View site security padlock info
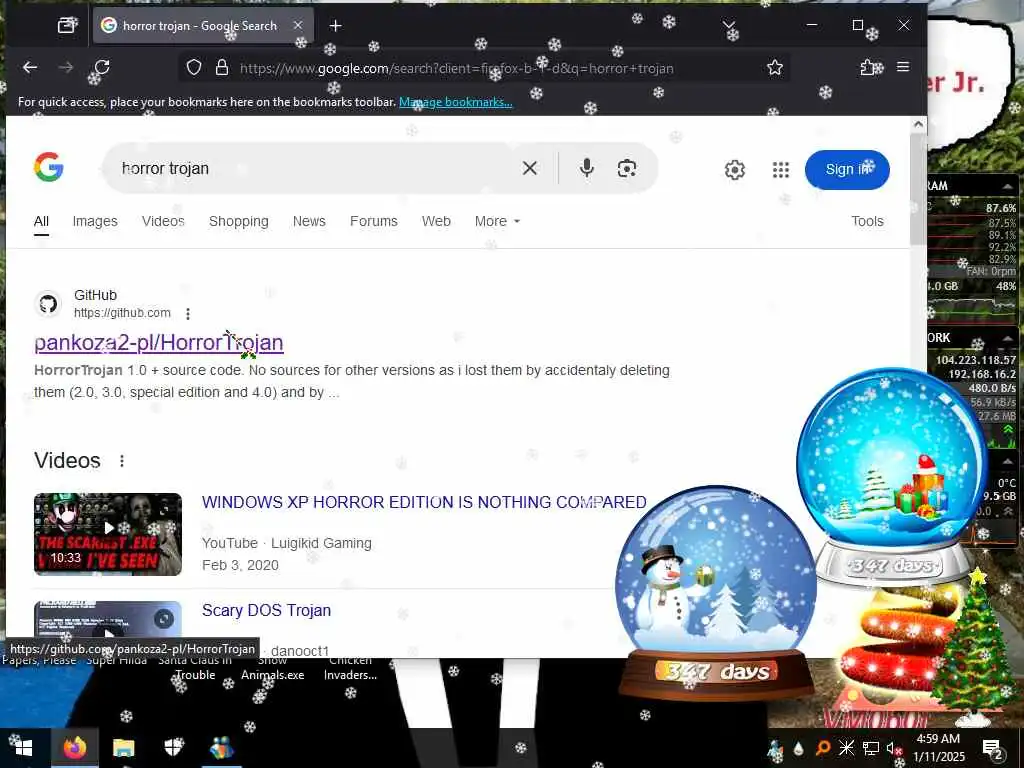 pos(222,67)
